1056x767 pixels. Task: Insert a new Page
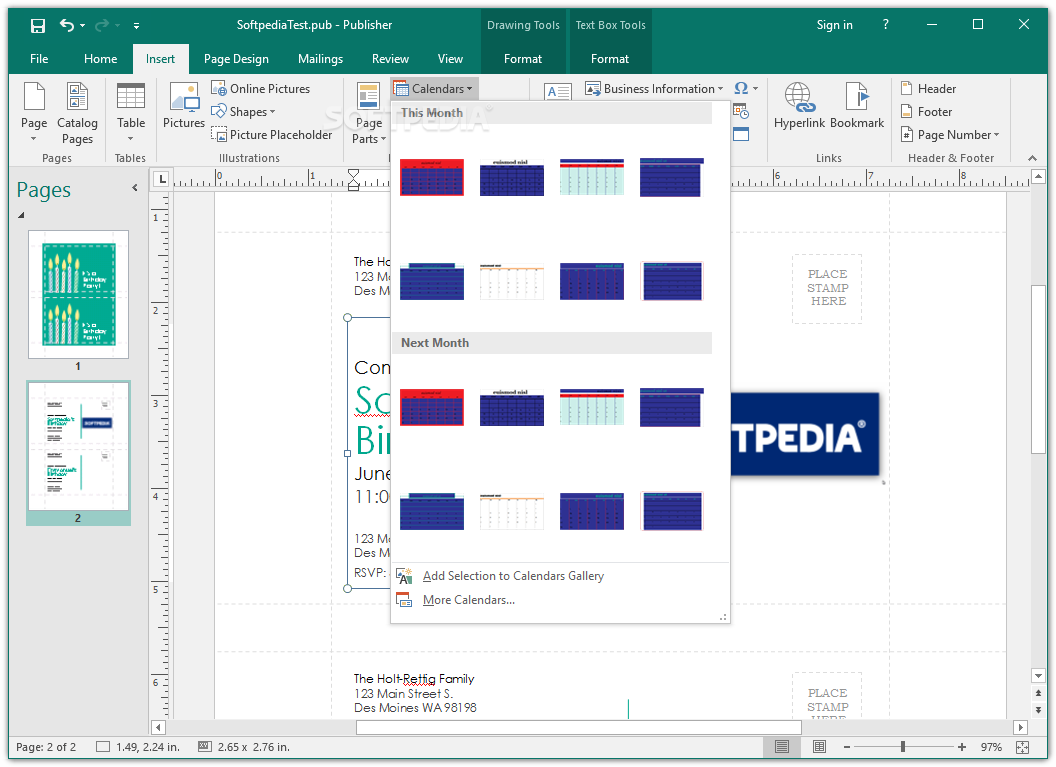coord(34,112)
